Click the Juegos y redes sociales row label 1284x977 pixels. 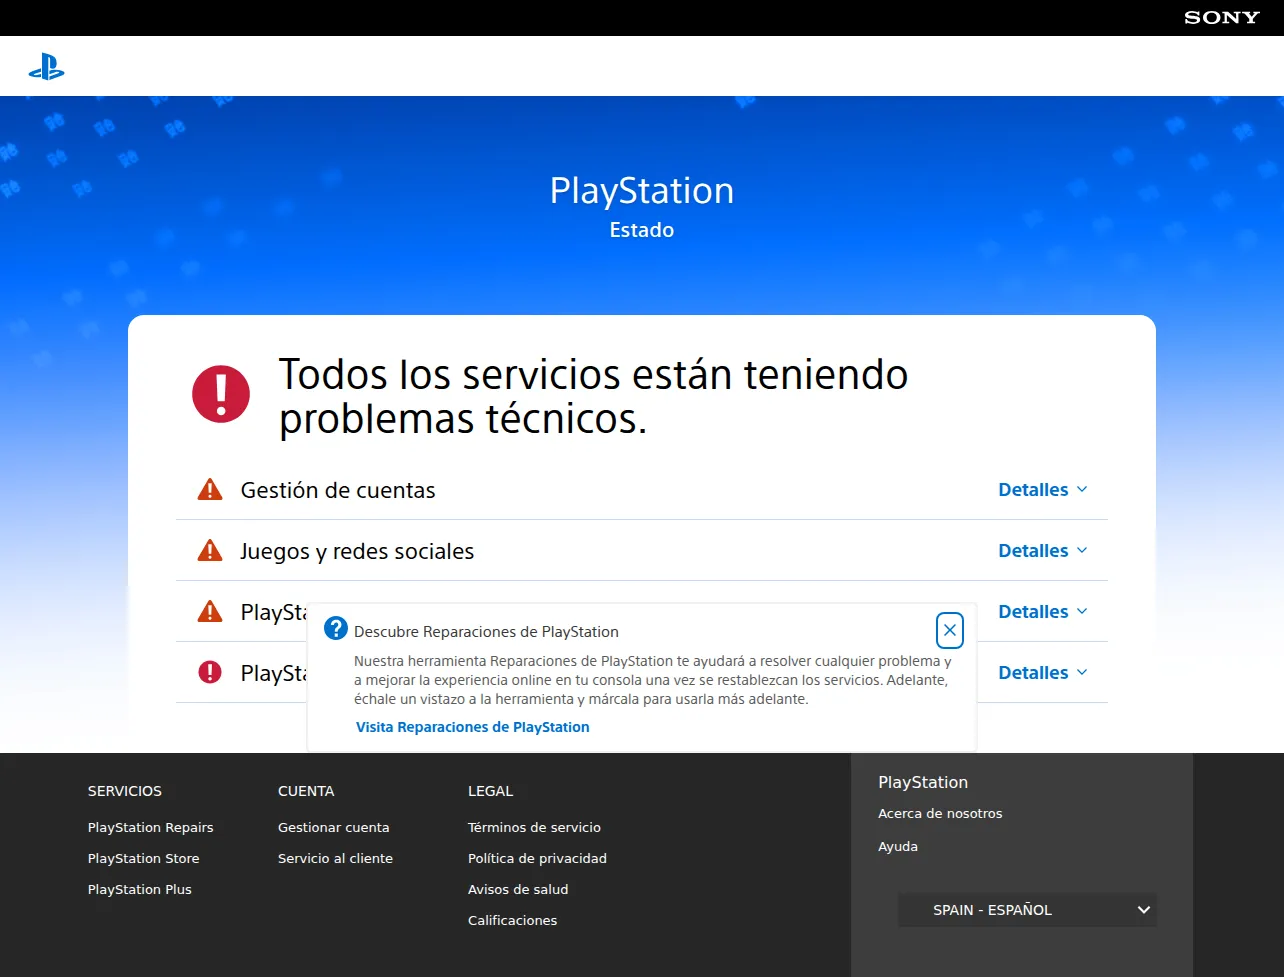tap(357, 552)
